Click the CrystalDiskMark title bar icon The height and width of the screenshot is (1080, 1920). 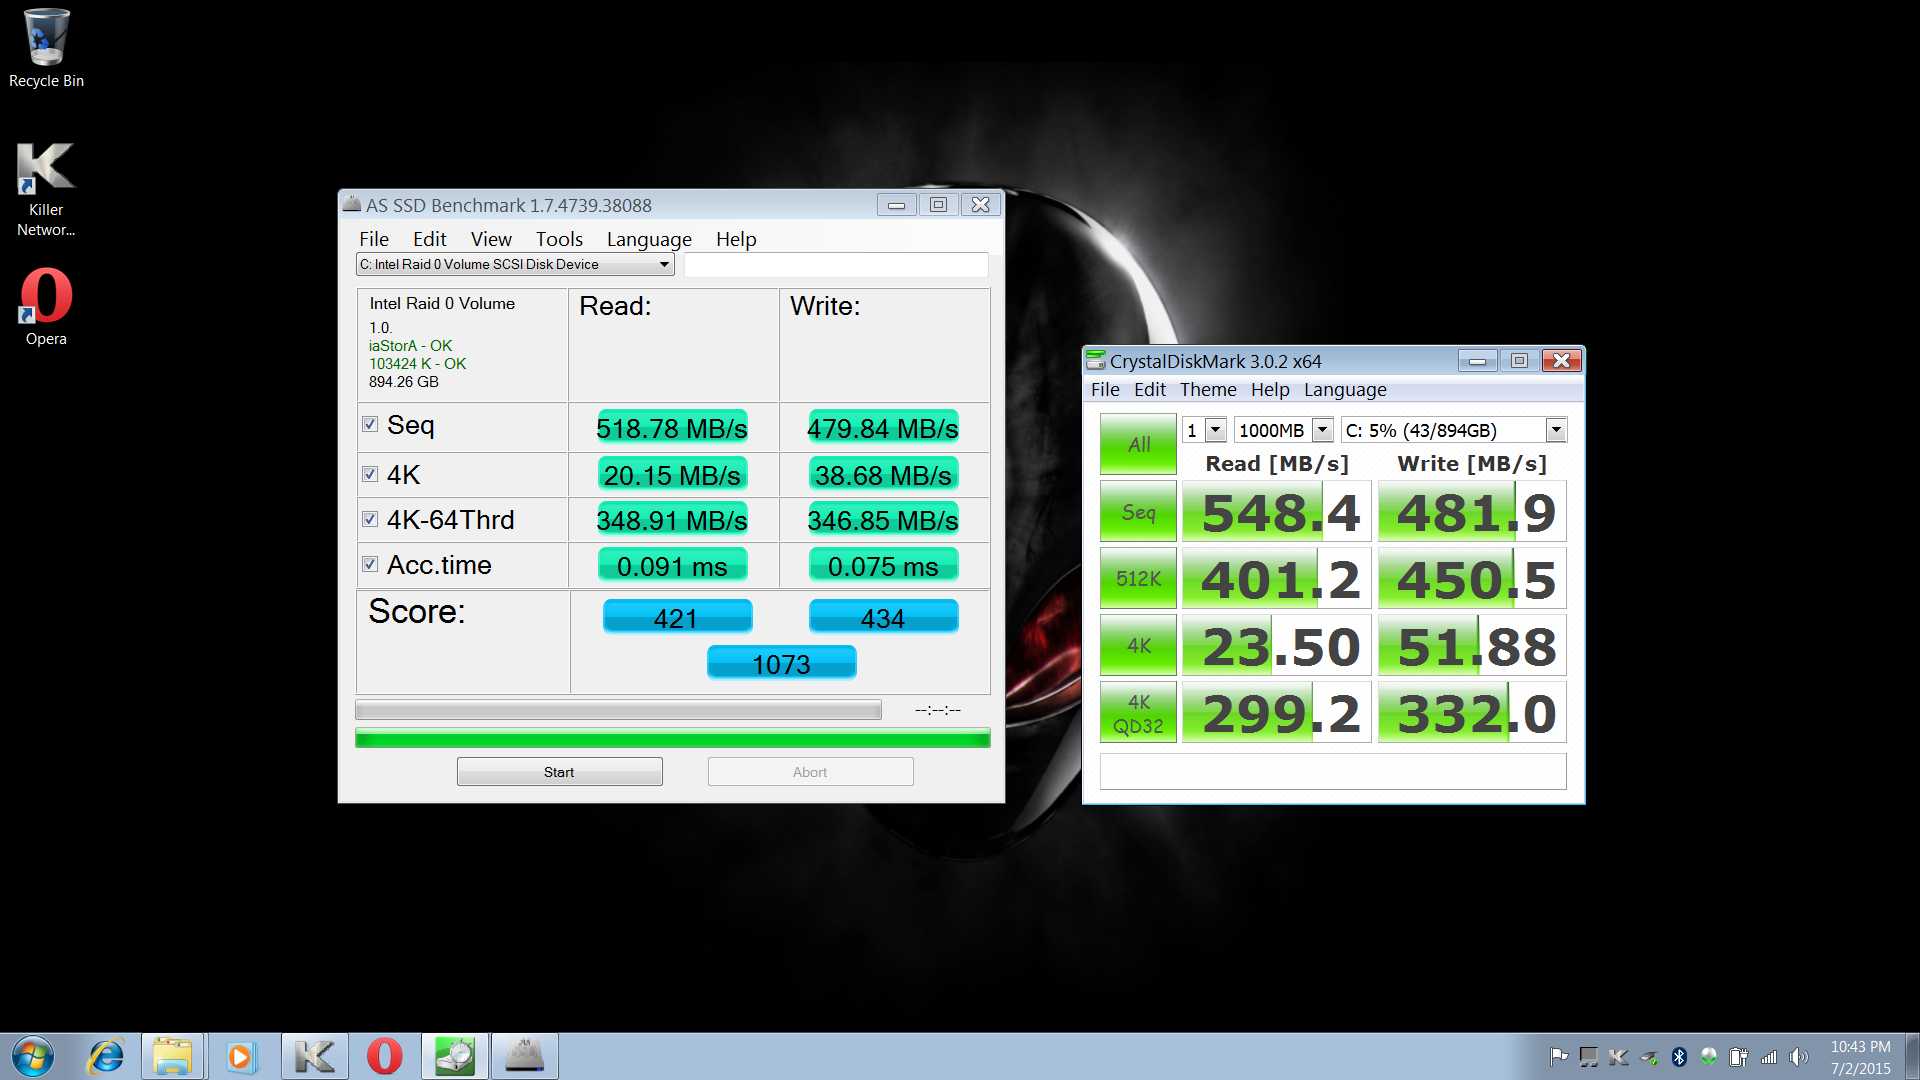pos(1096,360)
